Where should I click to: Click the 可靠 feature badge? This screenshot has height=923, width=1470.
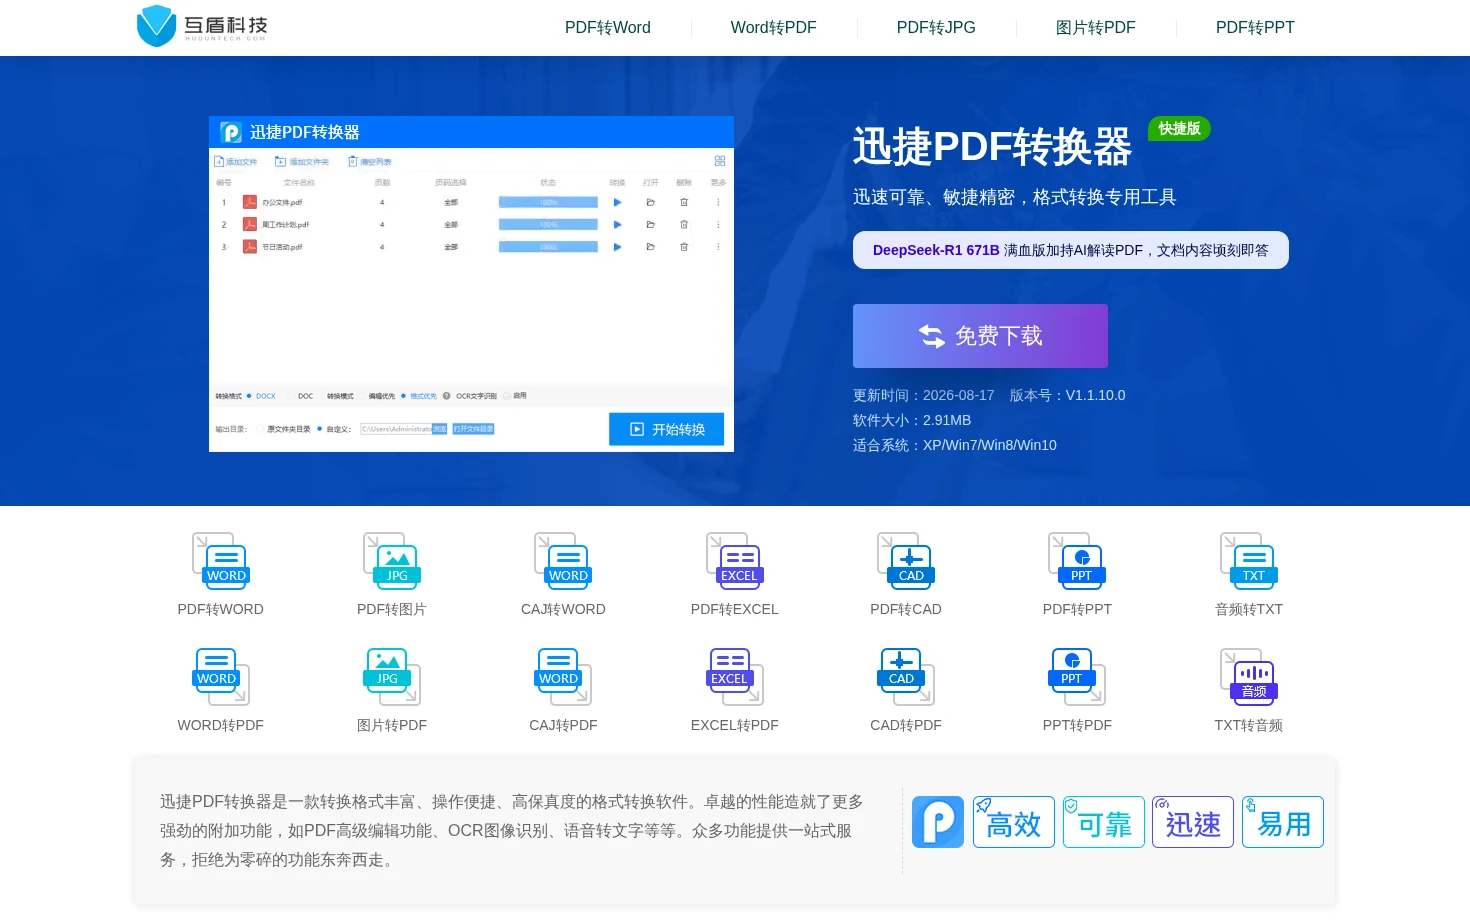[x=1104, y=822]
